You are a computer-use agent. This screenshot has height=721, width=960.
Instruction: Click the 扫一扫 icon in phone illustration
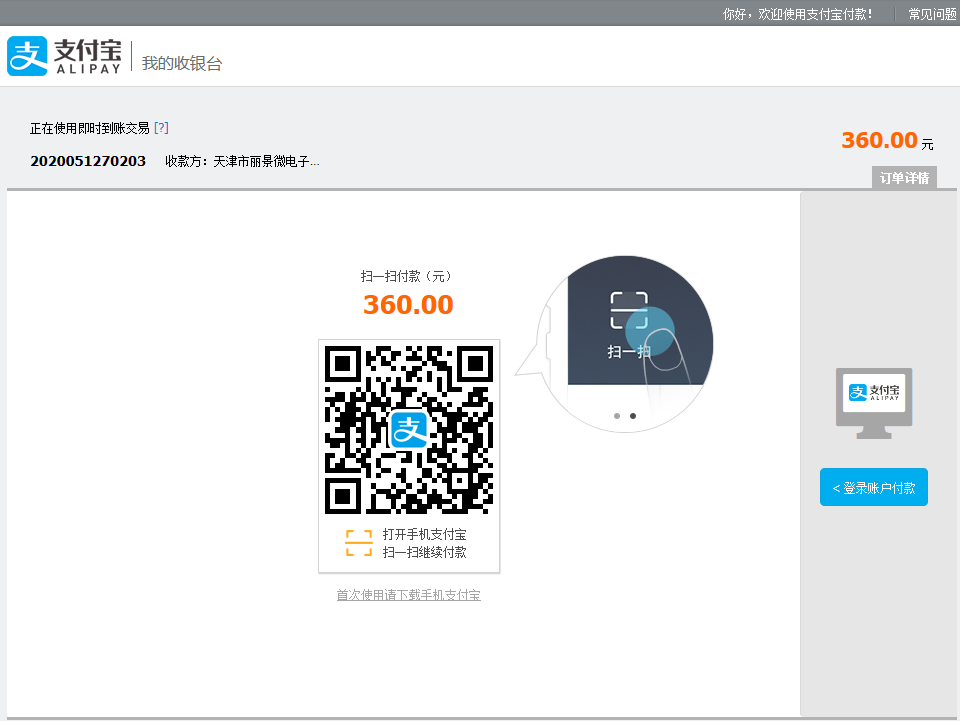[x=629, y=310]
